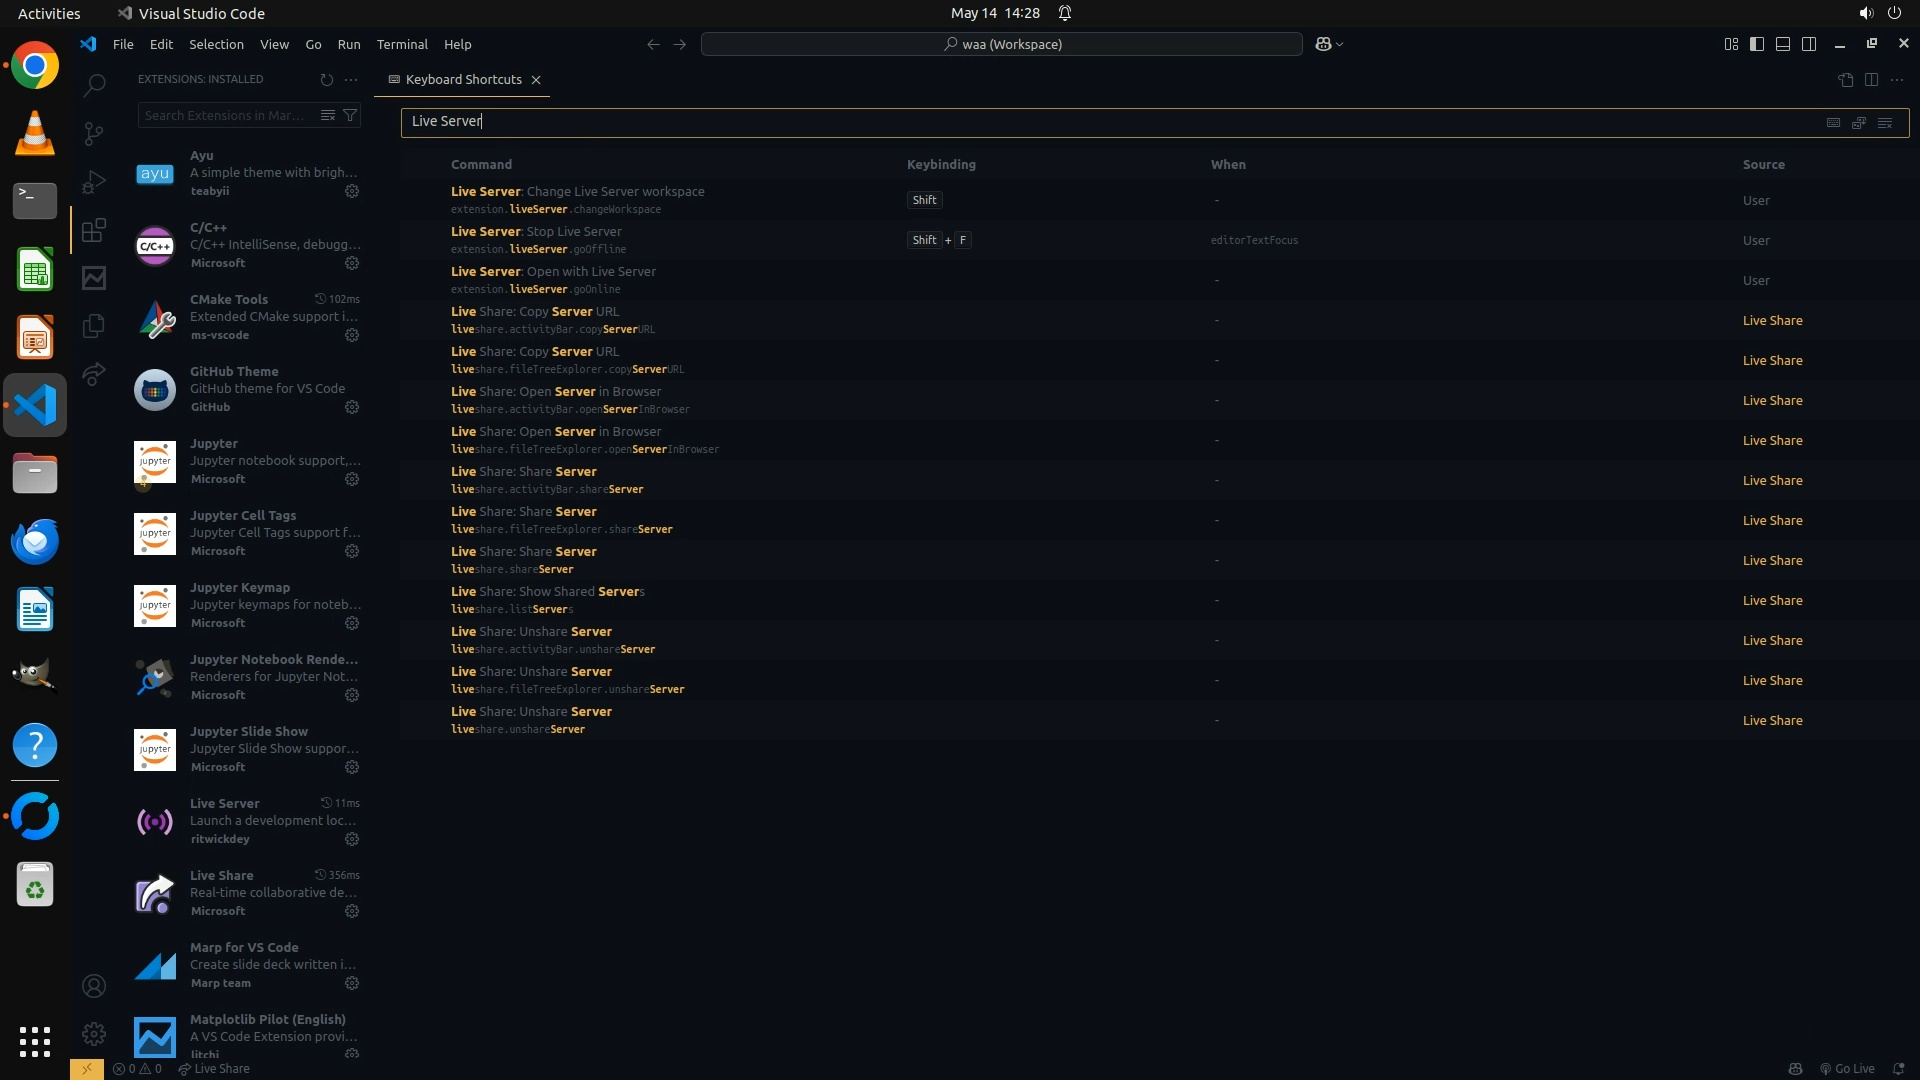Open the Accounts menu icon

(94, 987)
